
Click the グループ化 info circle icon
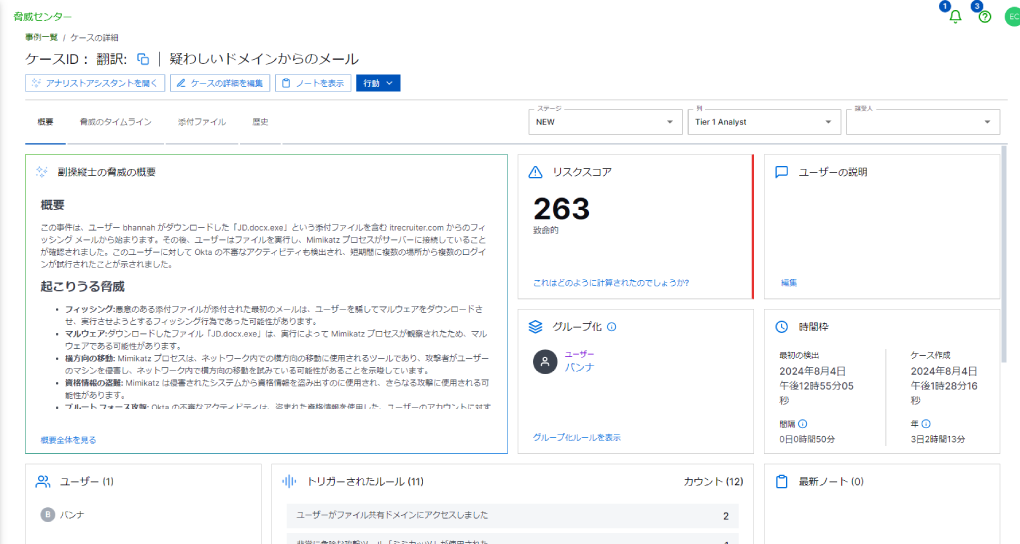(x=611, y=327)
